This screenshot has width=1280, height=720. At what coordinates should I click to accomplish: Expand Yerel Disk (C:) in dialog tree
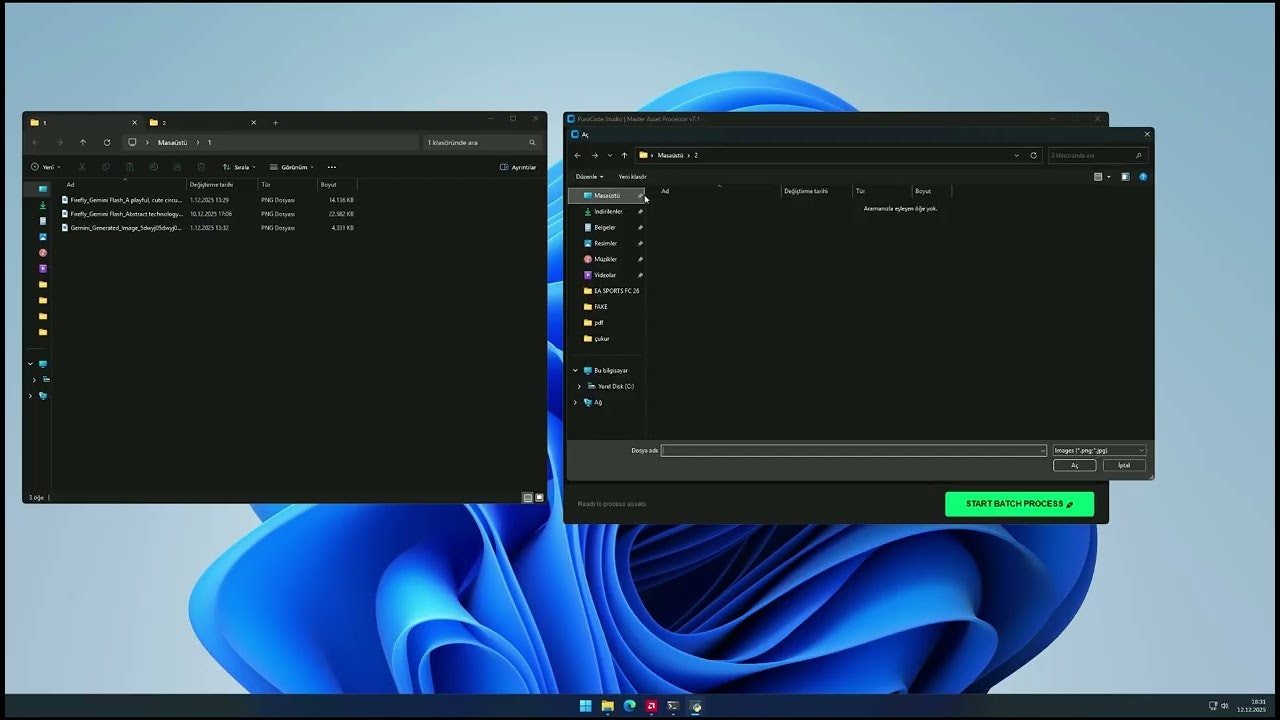tap(579, 386)
